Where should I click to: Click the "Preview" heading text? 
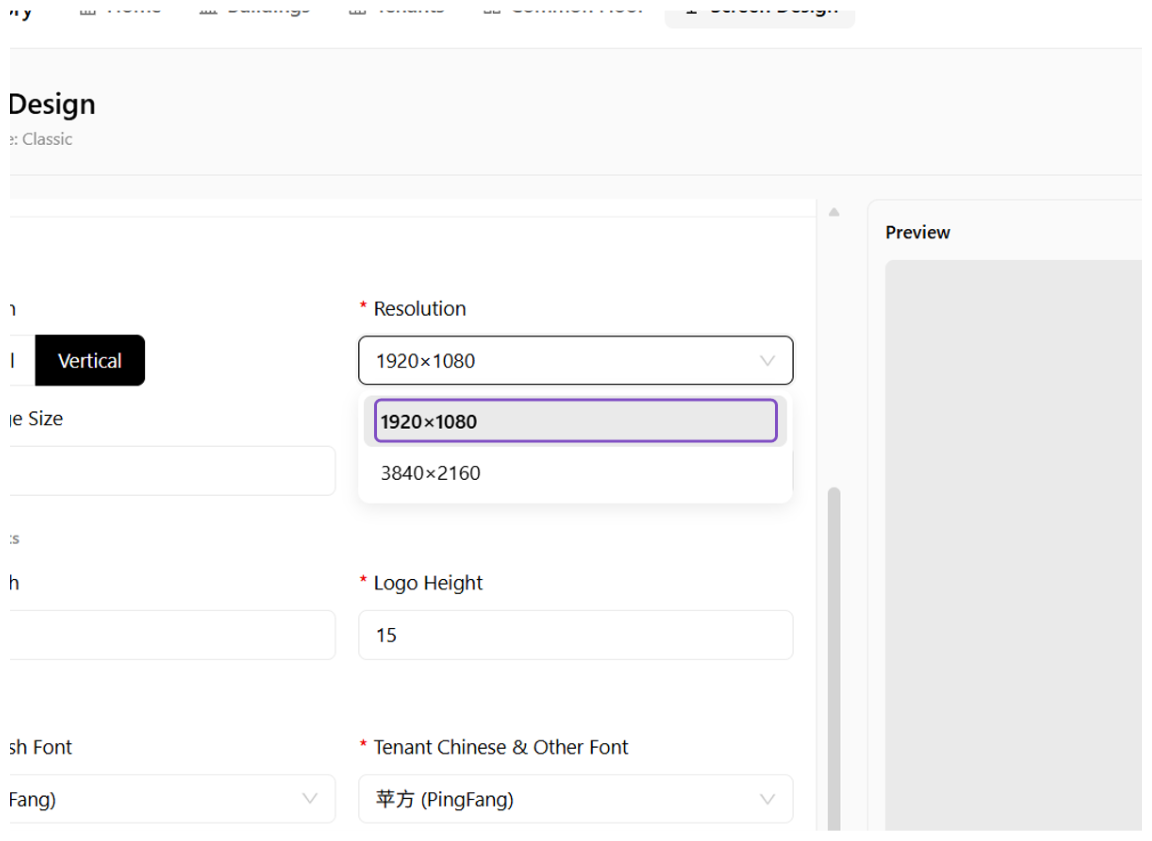tap(918, 233)
